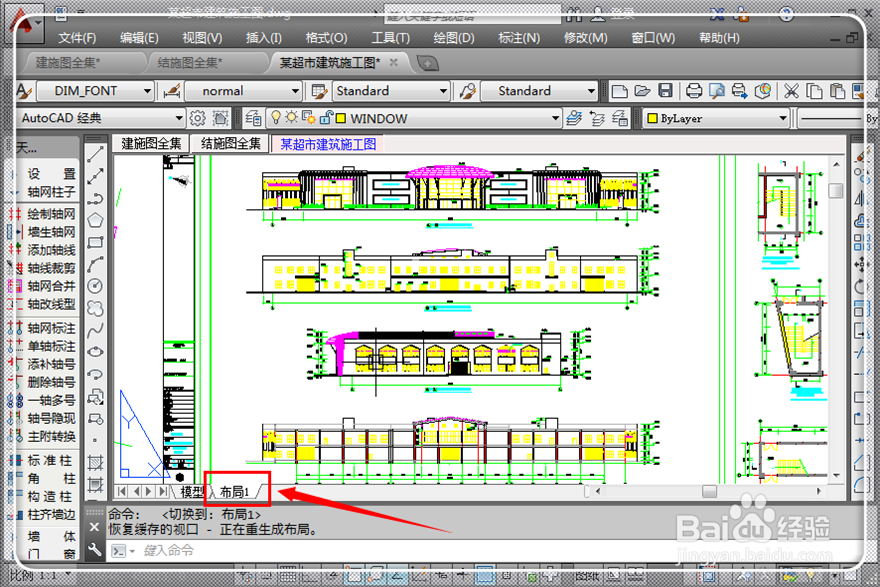Screen dimensions: 880x587
Task: Click the Layer States Manager icon
Action: [620, 118]
